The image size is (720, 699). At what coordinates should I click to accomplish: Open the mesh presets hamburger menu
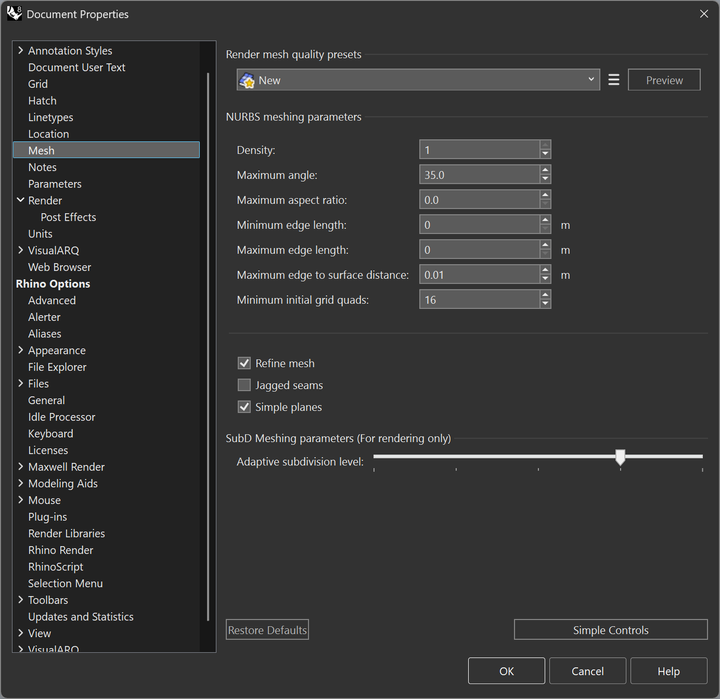613,80
